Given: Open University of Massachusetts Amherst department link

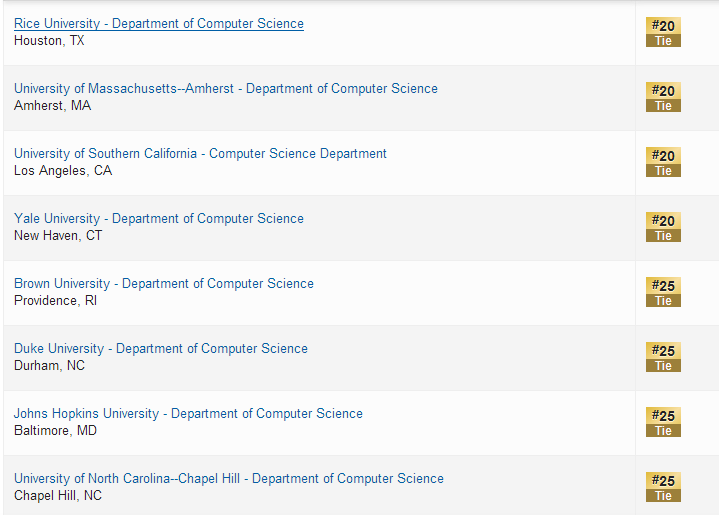Looking at the screenshot, I should (226, 89).
